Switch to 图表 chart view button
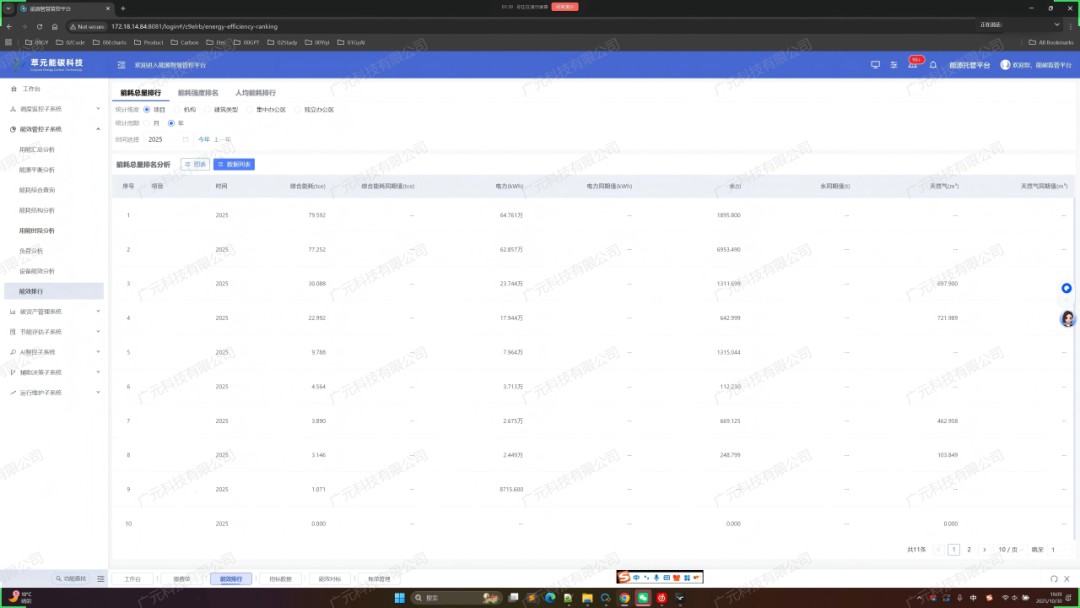This screenshot has width=1080, height=608. coord(195,165)
